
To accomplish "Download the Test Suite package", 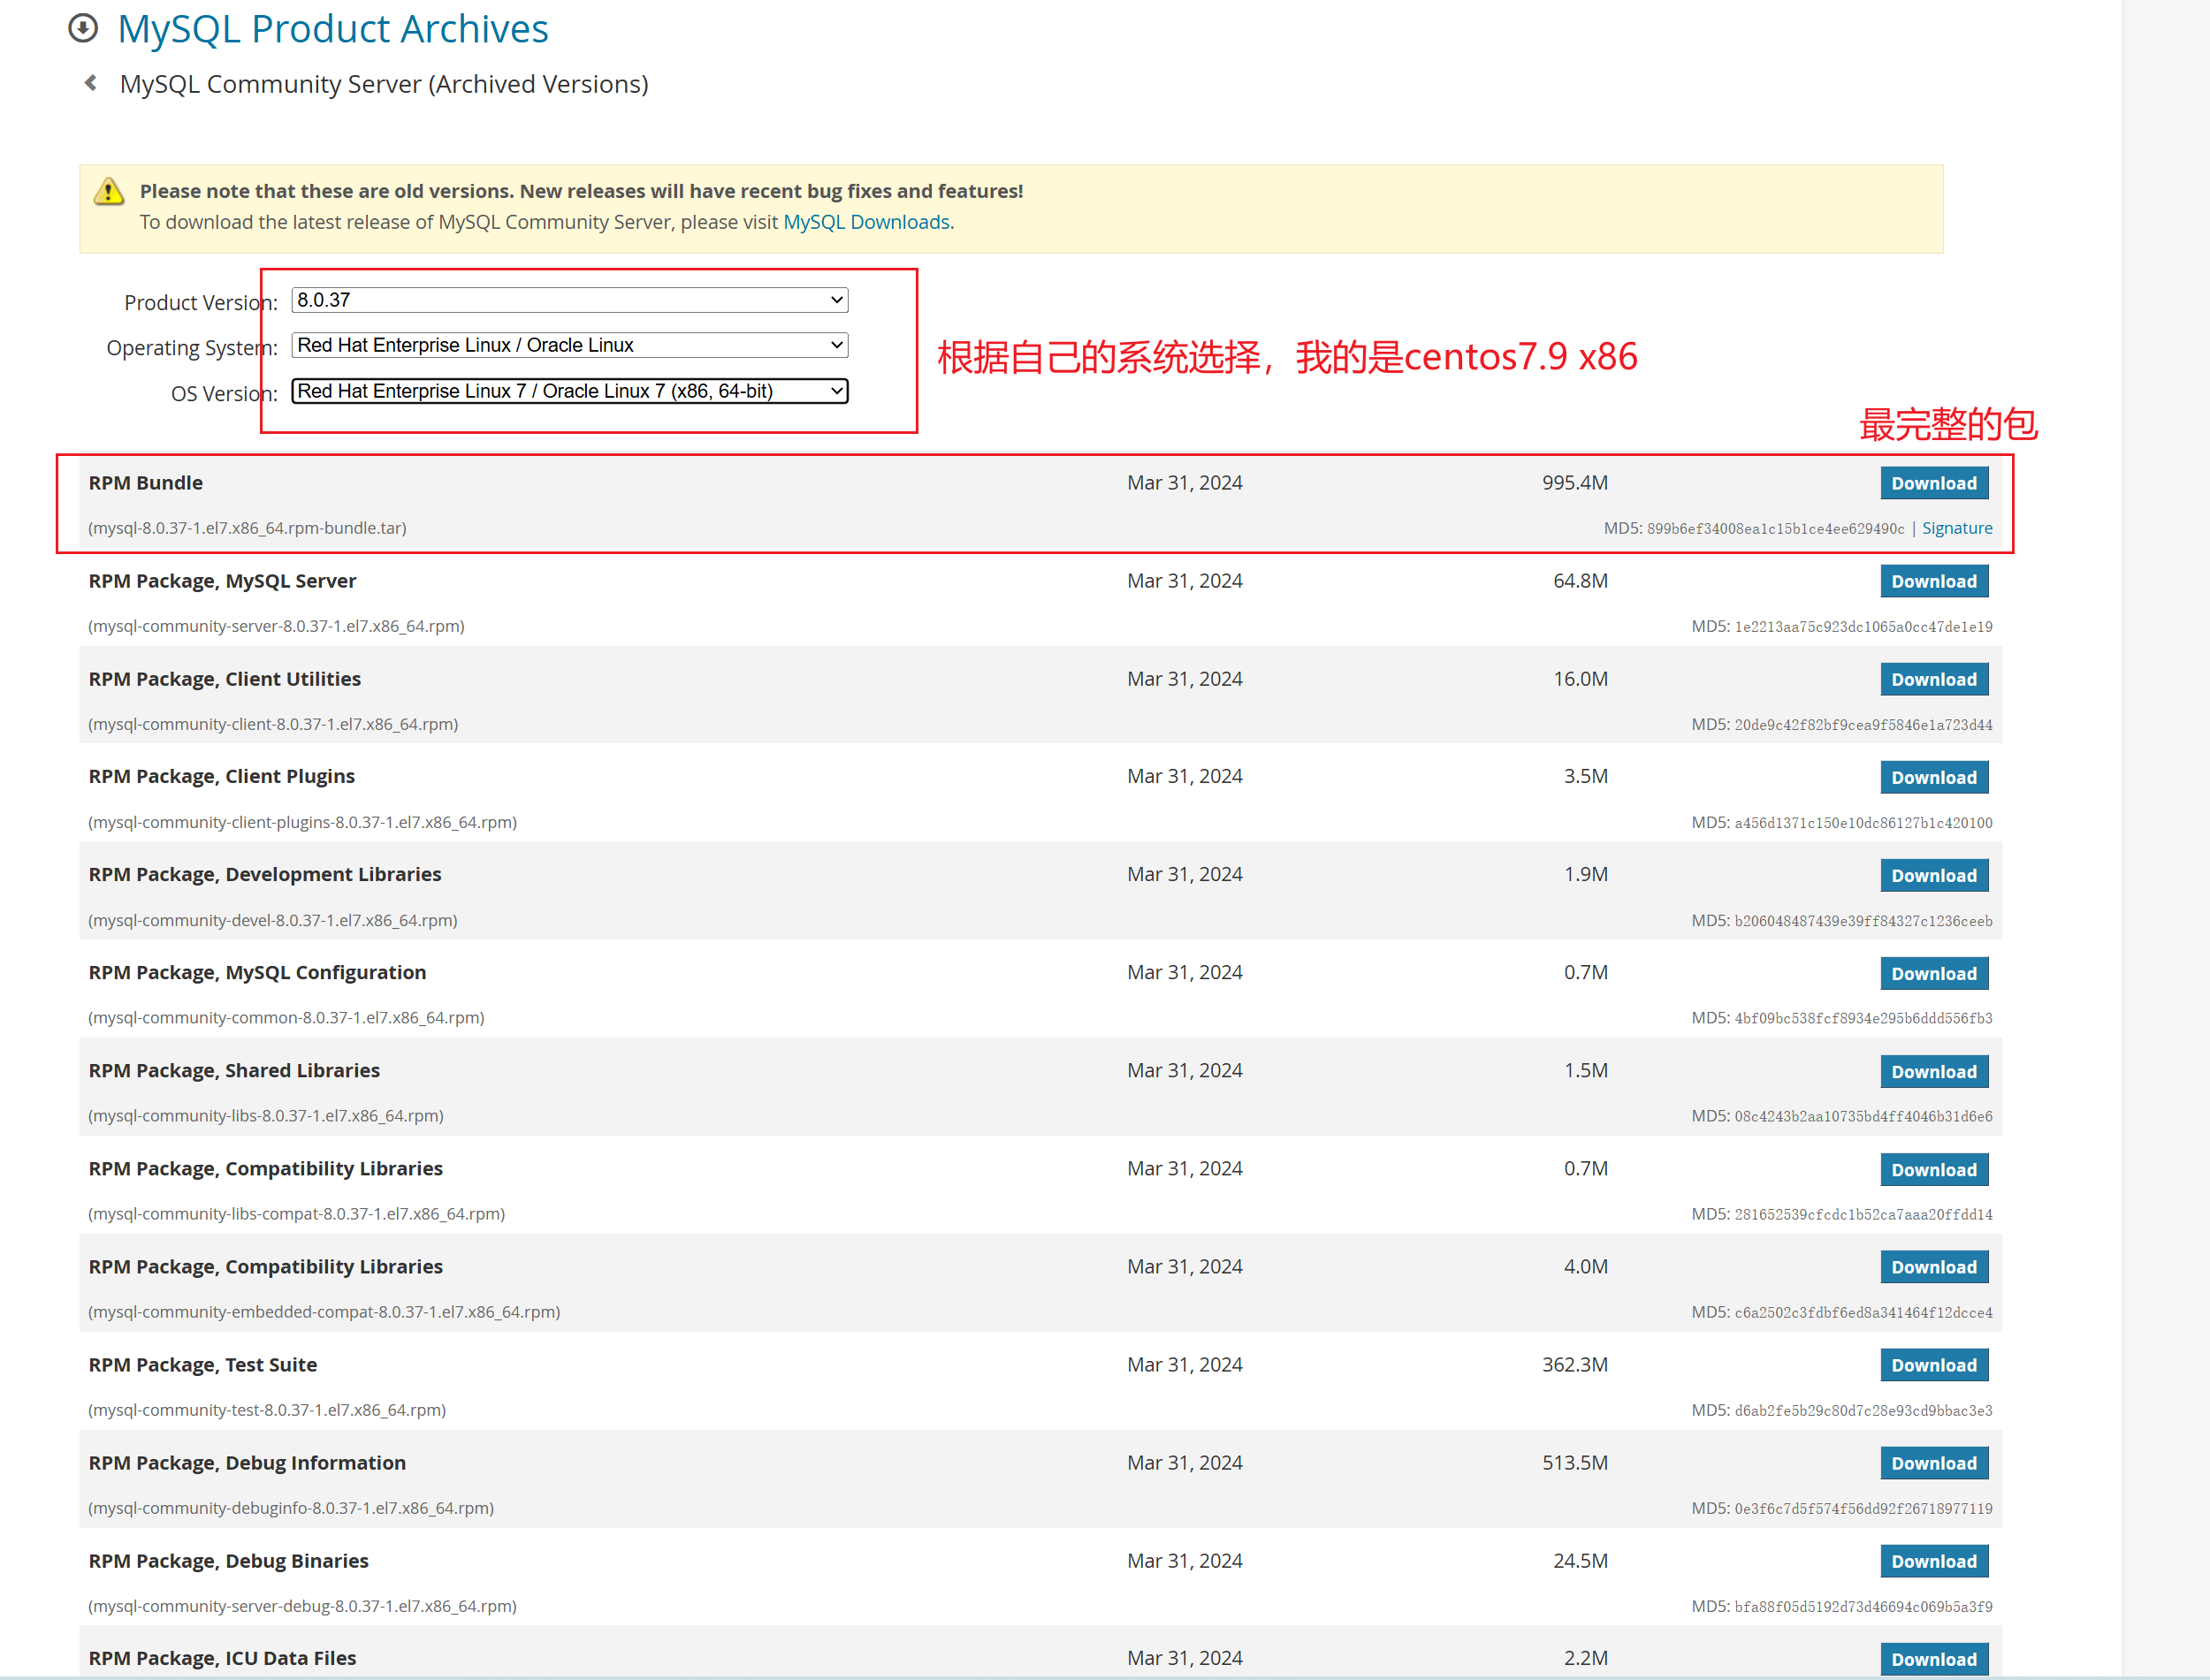I will click(x=1933, y=1365).
